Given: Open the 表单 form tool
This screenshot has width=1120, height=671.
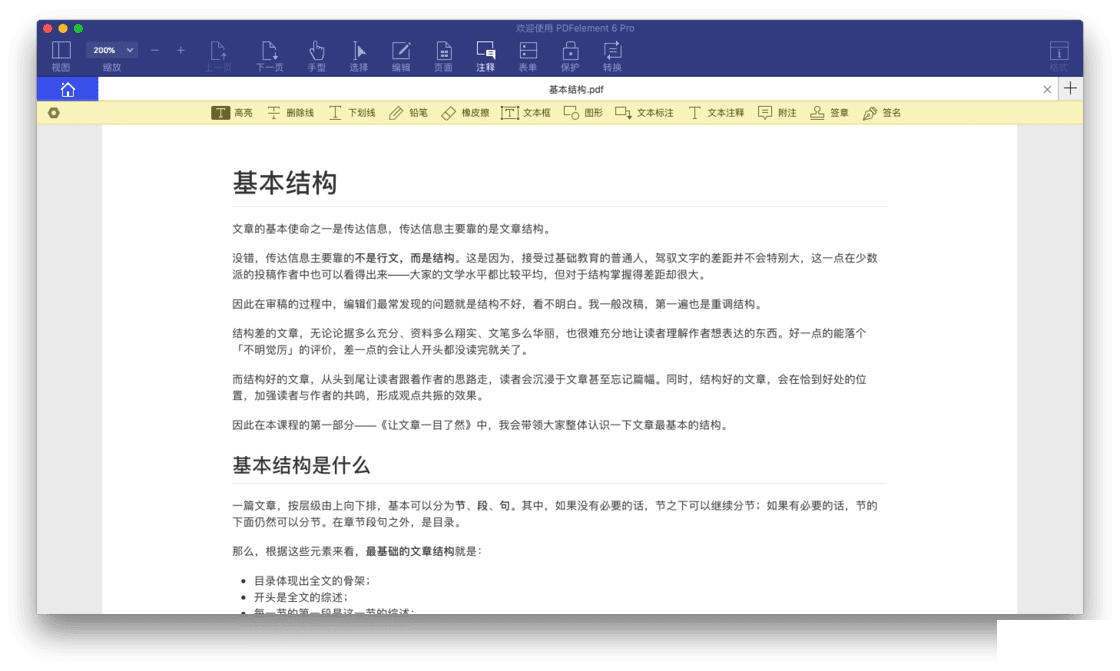Looking at the screenshot, I should coord(528,56).
